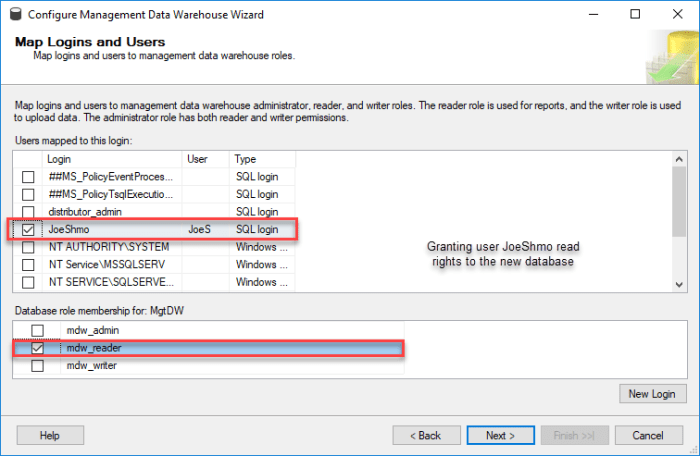Viewport: 700px width, 456px height.
Task: Go to the Next wizard page
Action: point(500,435)
